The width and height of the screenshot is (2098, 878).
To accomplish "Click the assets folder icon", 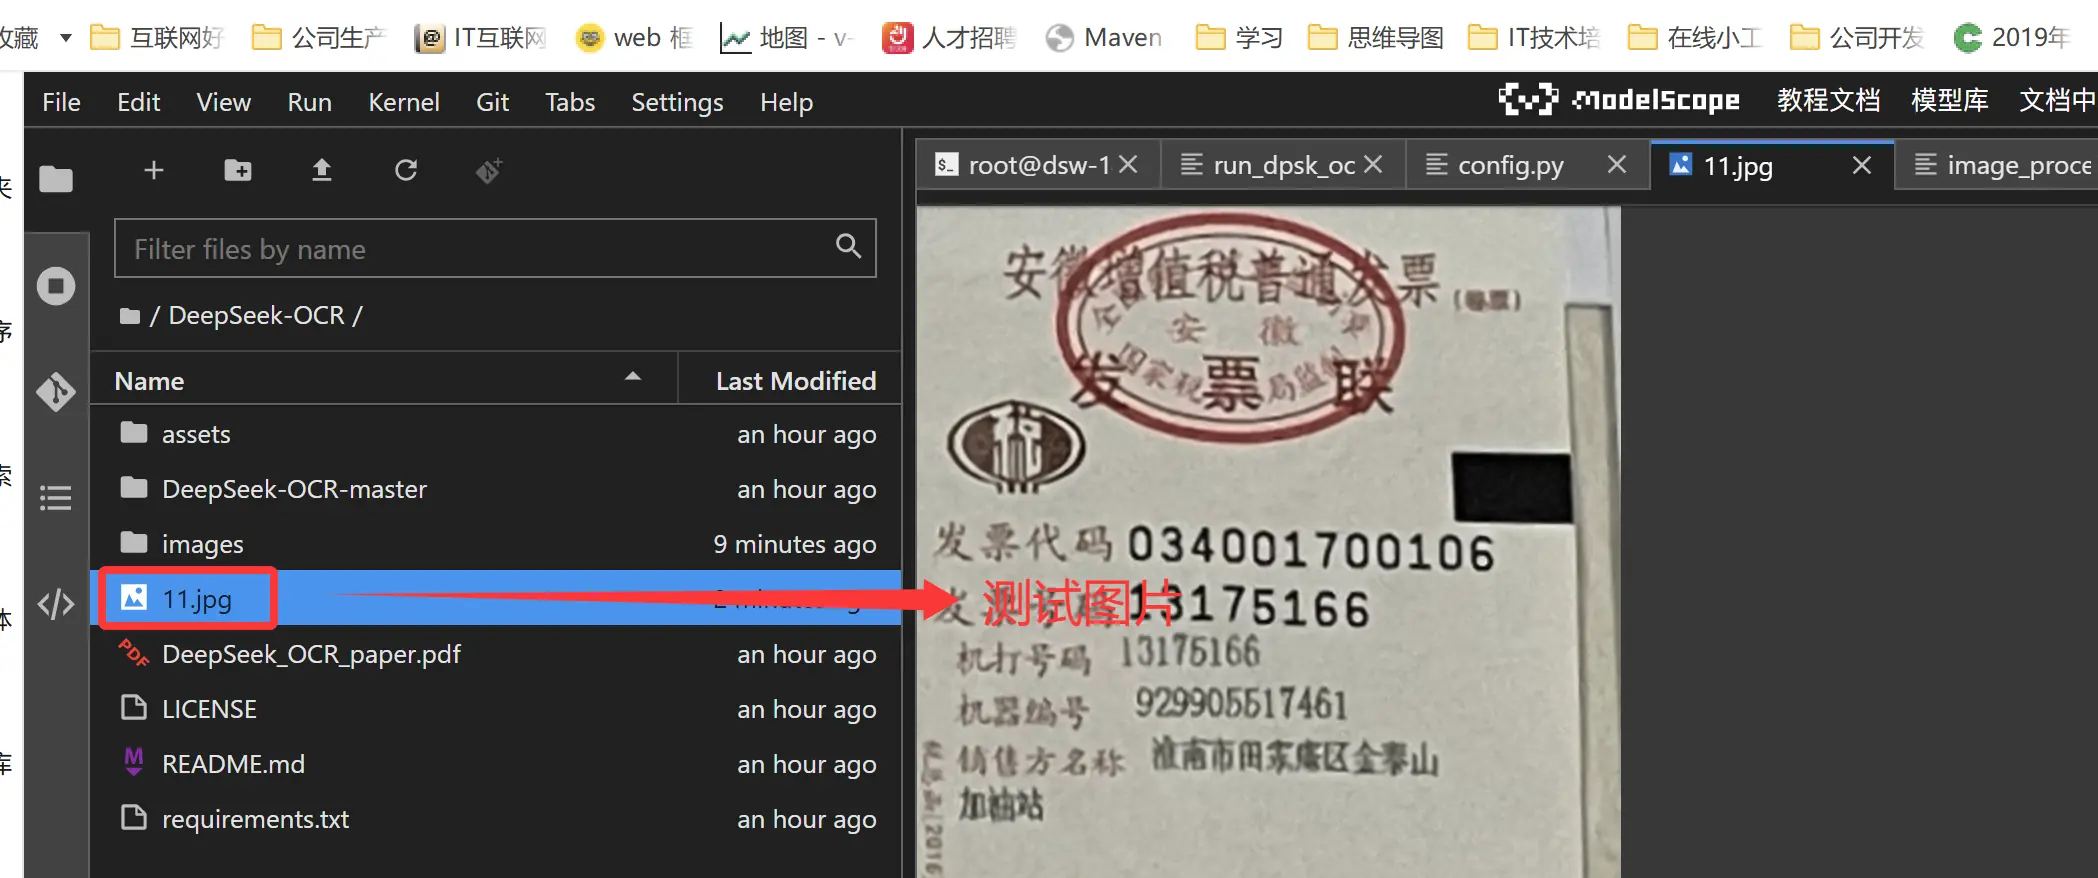I will 134,433.
